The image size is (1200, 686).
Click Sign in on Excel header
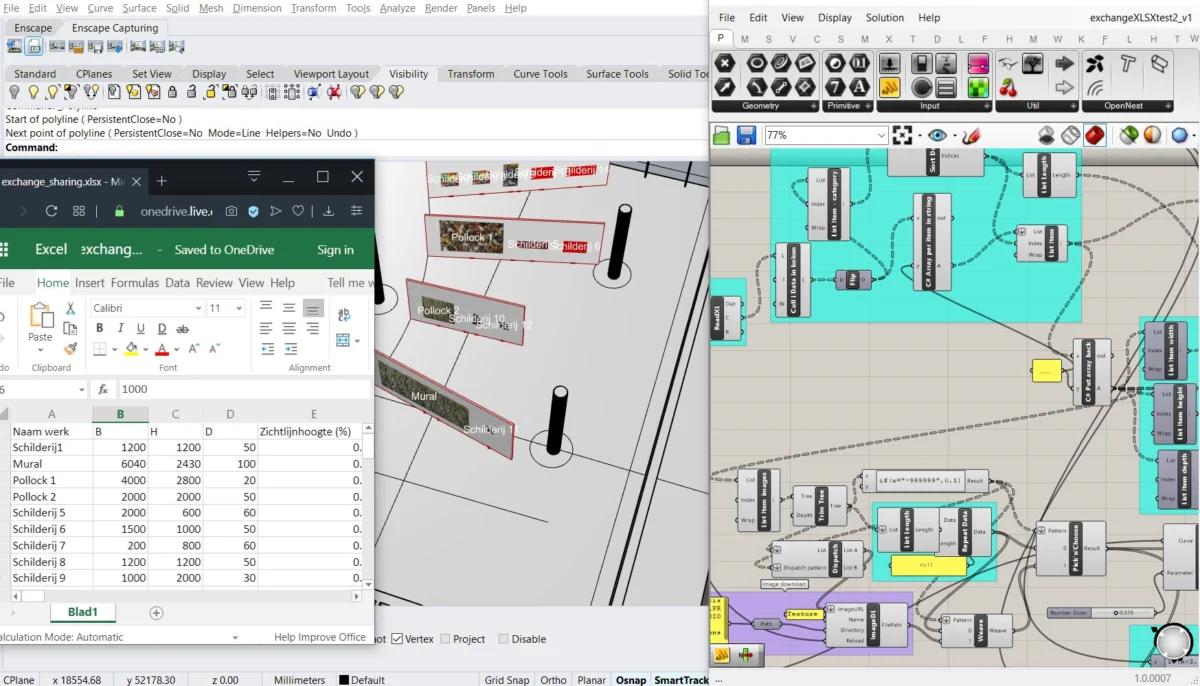coord(335,250)
